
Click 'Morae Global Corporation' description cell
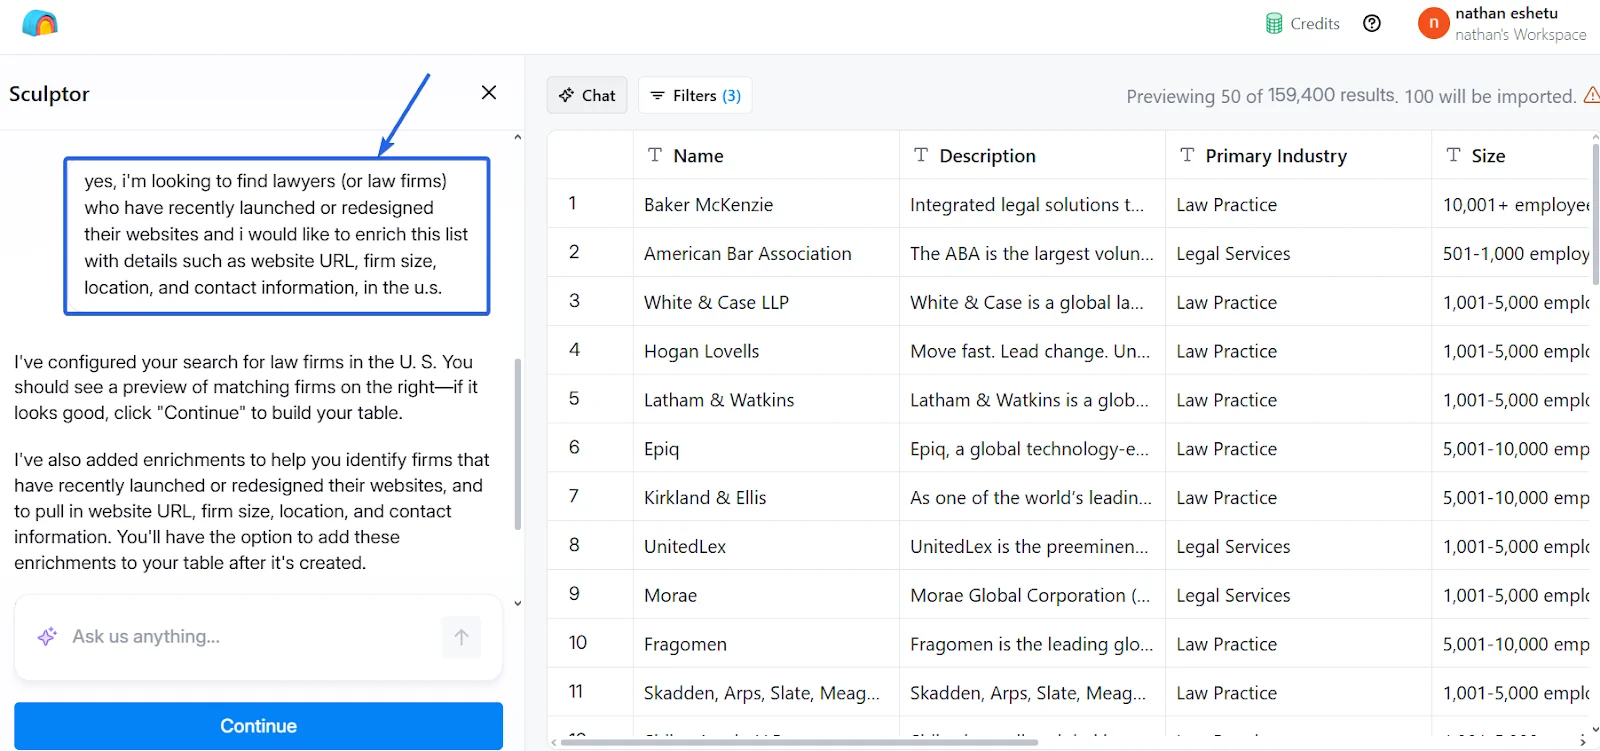point(1032,595)
